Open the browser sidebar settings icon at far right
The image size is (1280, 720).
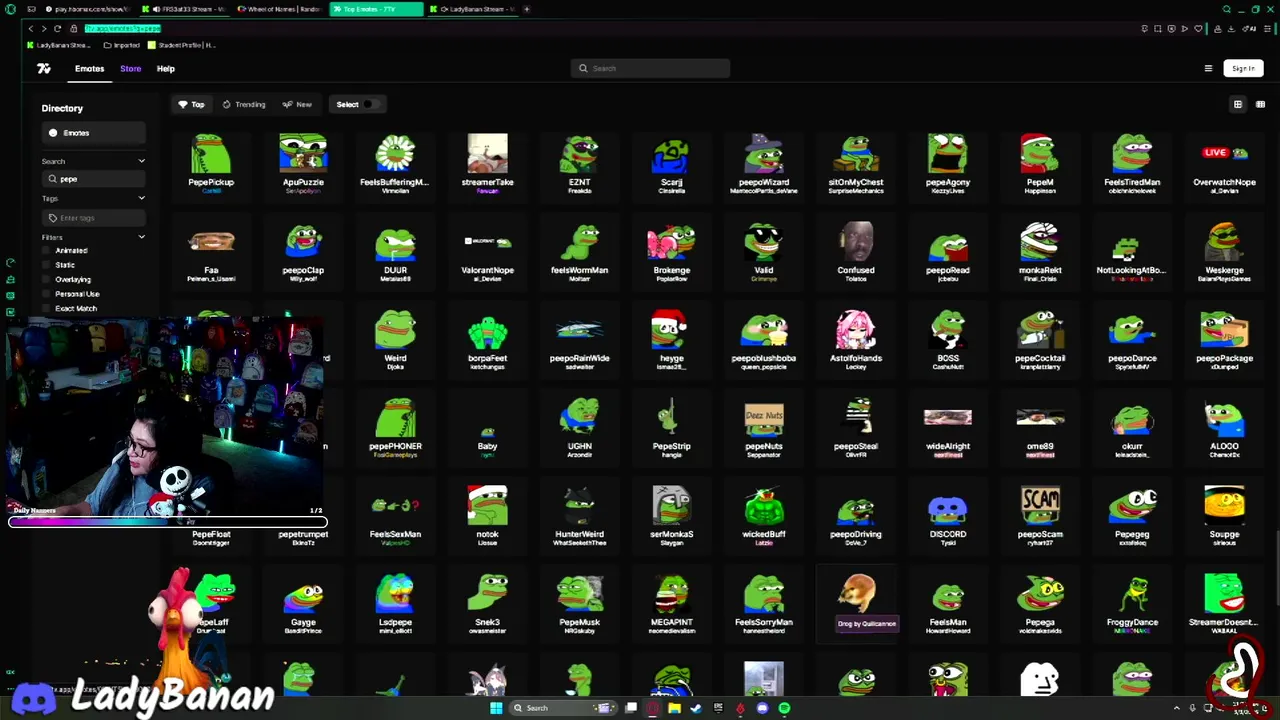tap(1268, 28)
